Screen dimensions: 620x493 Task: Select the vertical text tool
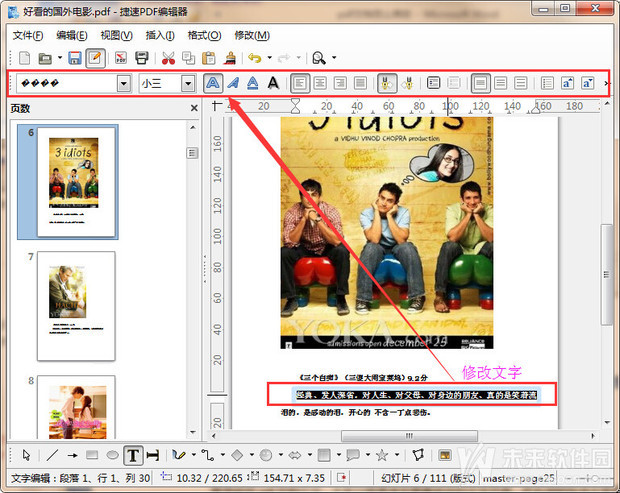(153, 455)
